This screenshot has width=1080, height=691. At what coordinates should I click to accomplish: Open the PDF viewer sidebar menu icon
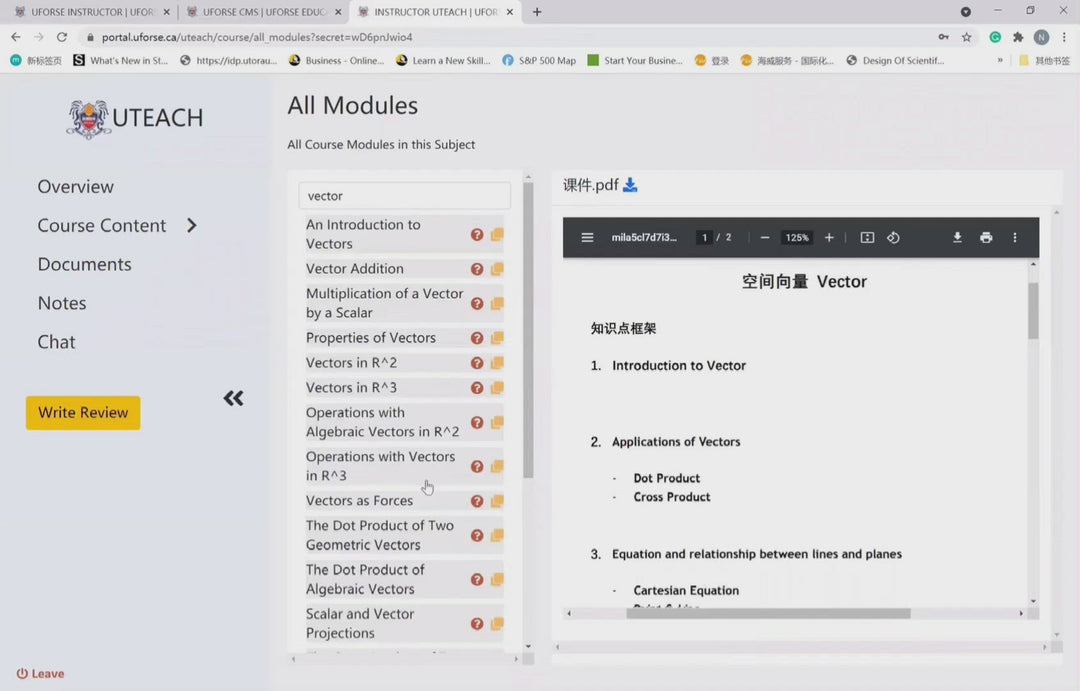[587, 238]
